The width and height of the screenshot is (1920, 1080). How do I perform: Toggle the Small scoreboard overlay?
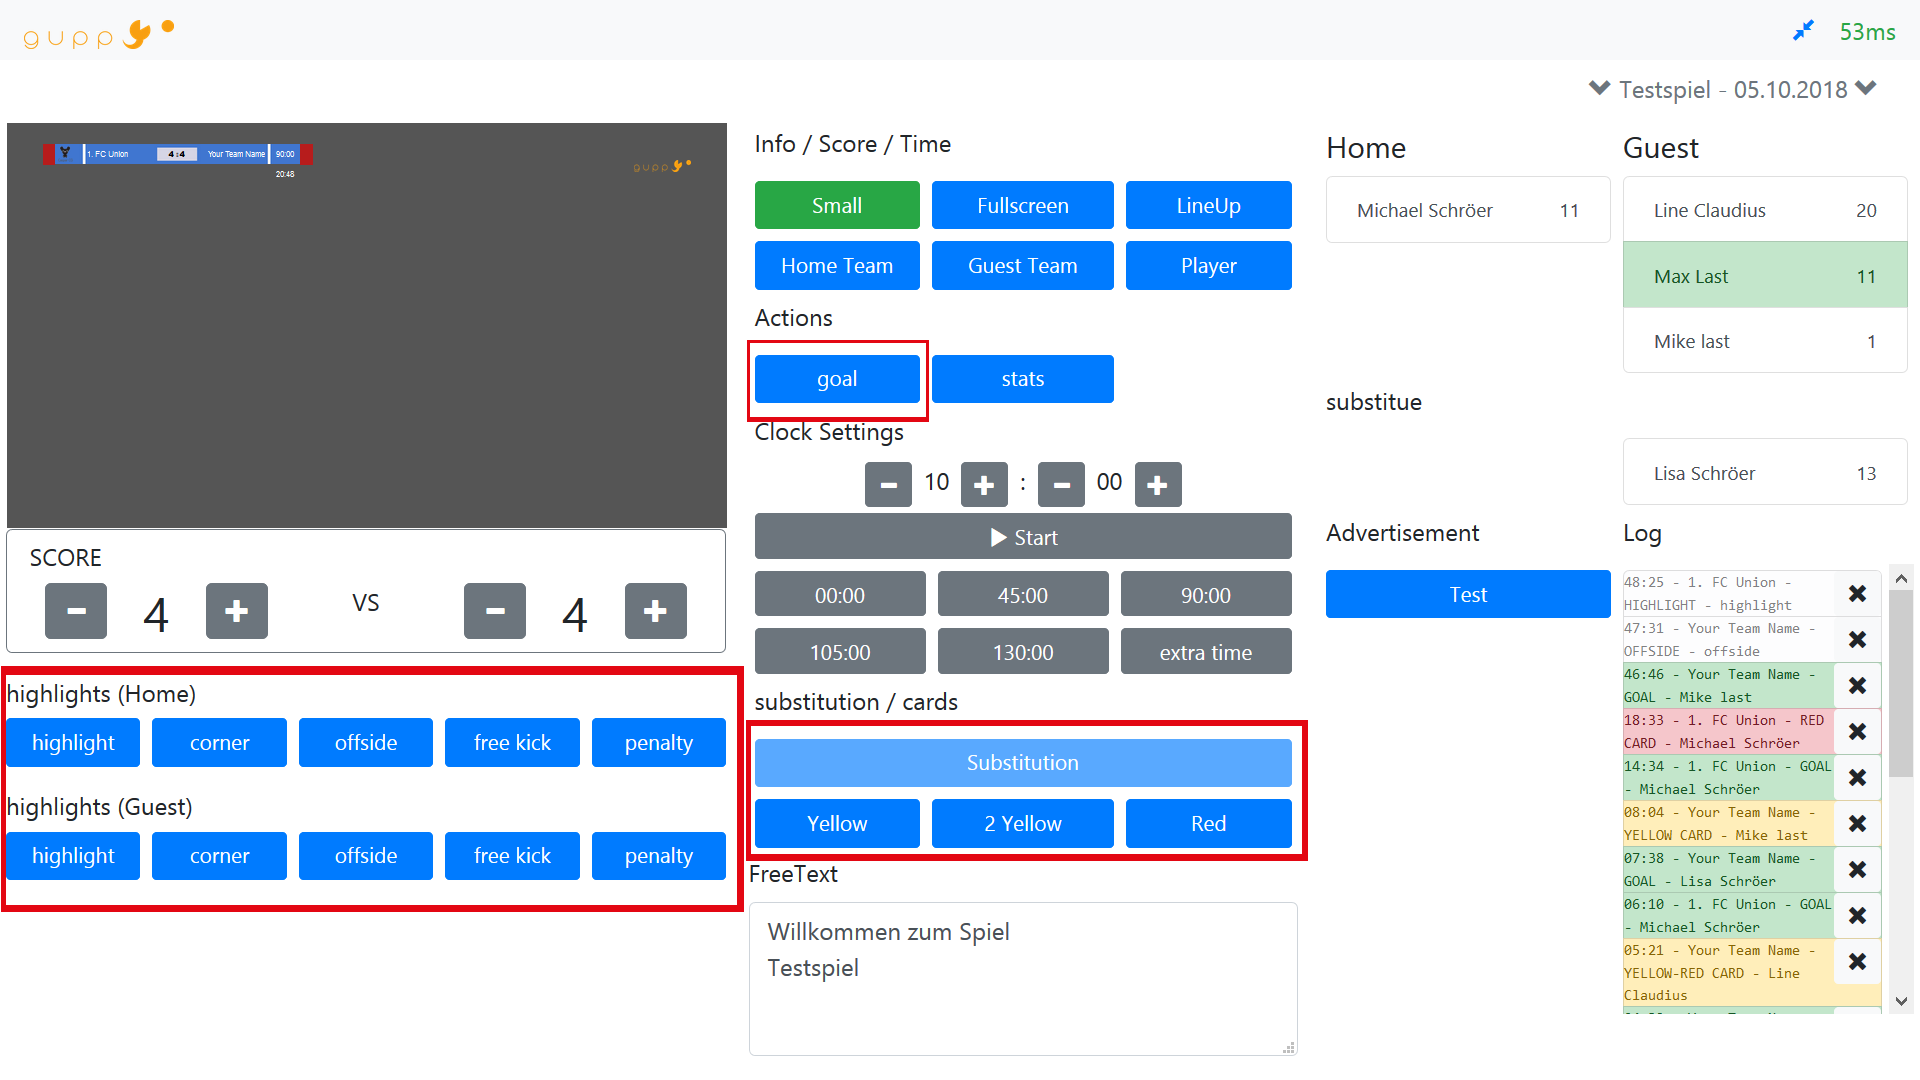pyautogui.click(x=837, y=205)
